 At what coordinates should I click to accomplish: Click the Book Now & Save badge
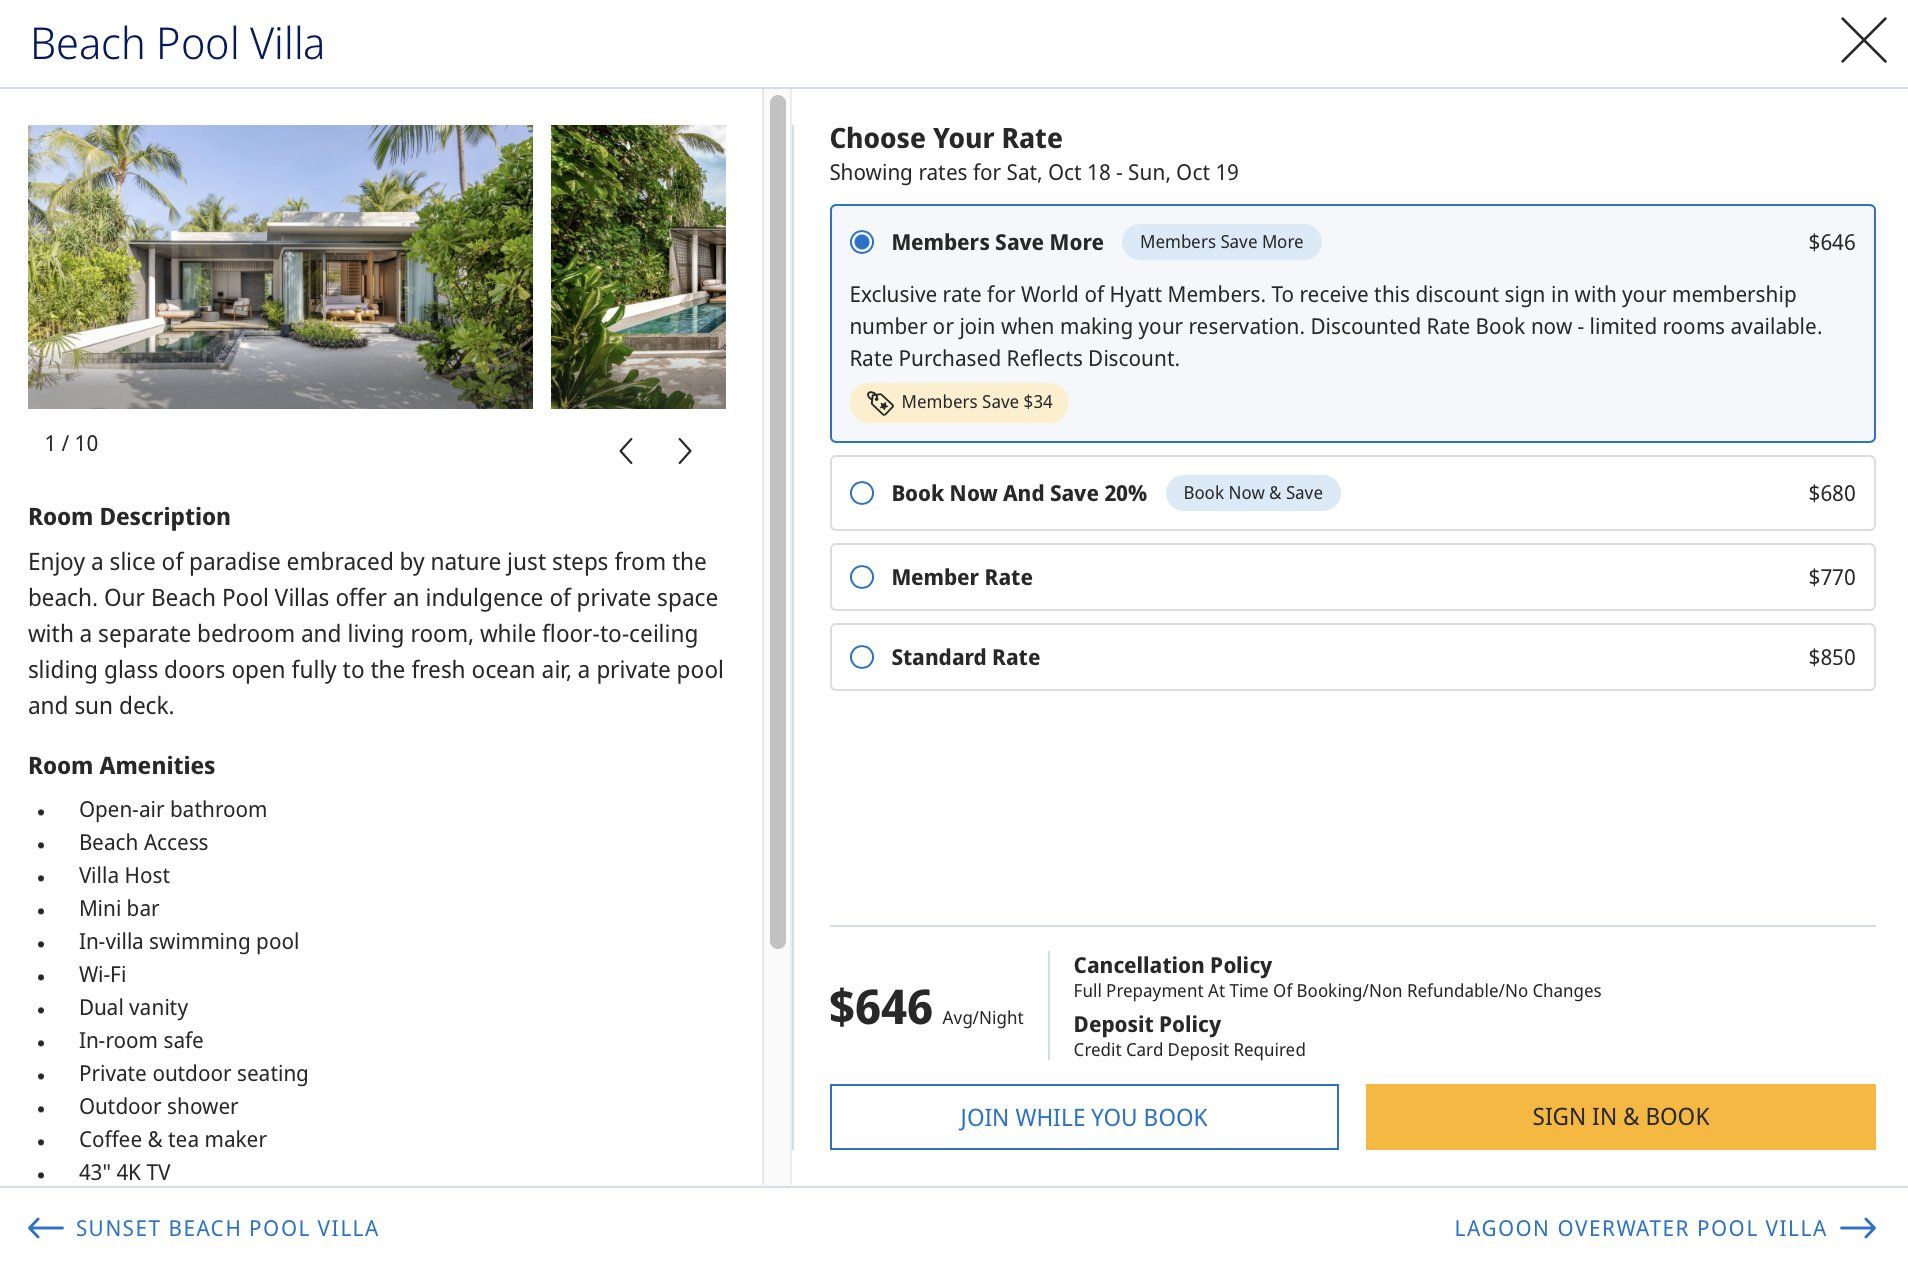[x=1253, y=493]
